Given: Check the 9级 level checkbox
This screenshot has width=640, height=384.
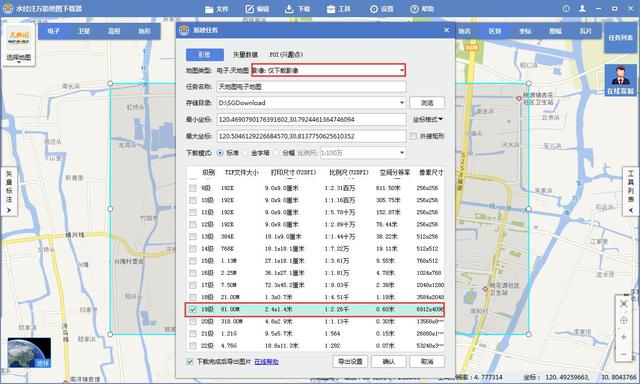Looking at the screenshot, I should point(193,188).
